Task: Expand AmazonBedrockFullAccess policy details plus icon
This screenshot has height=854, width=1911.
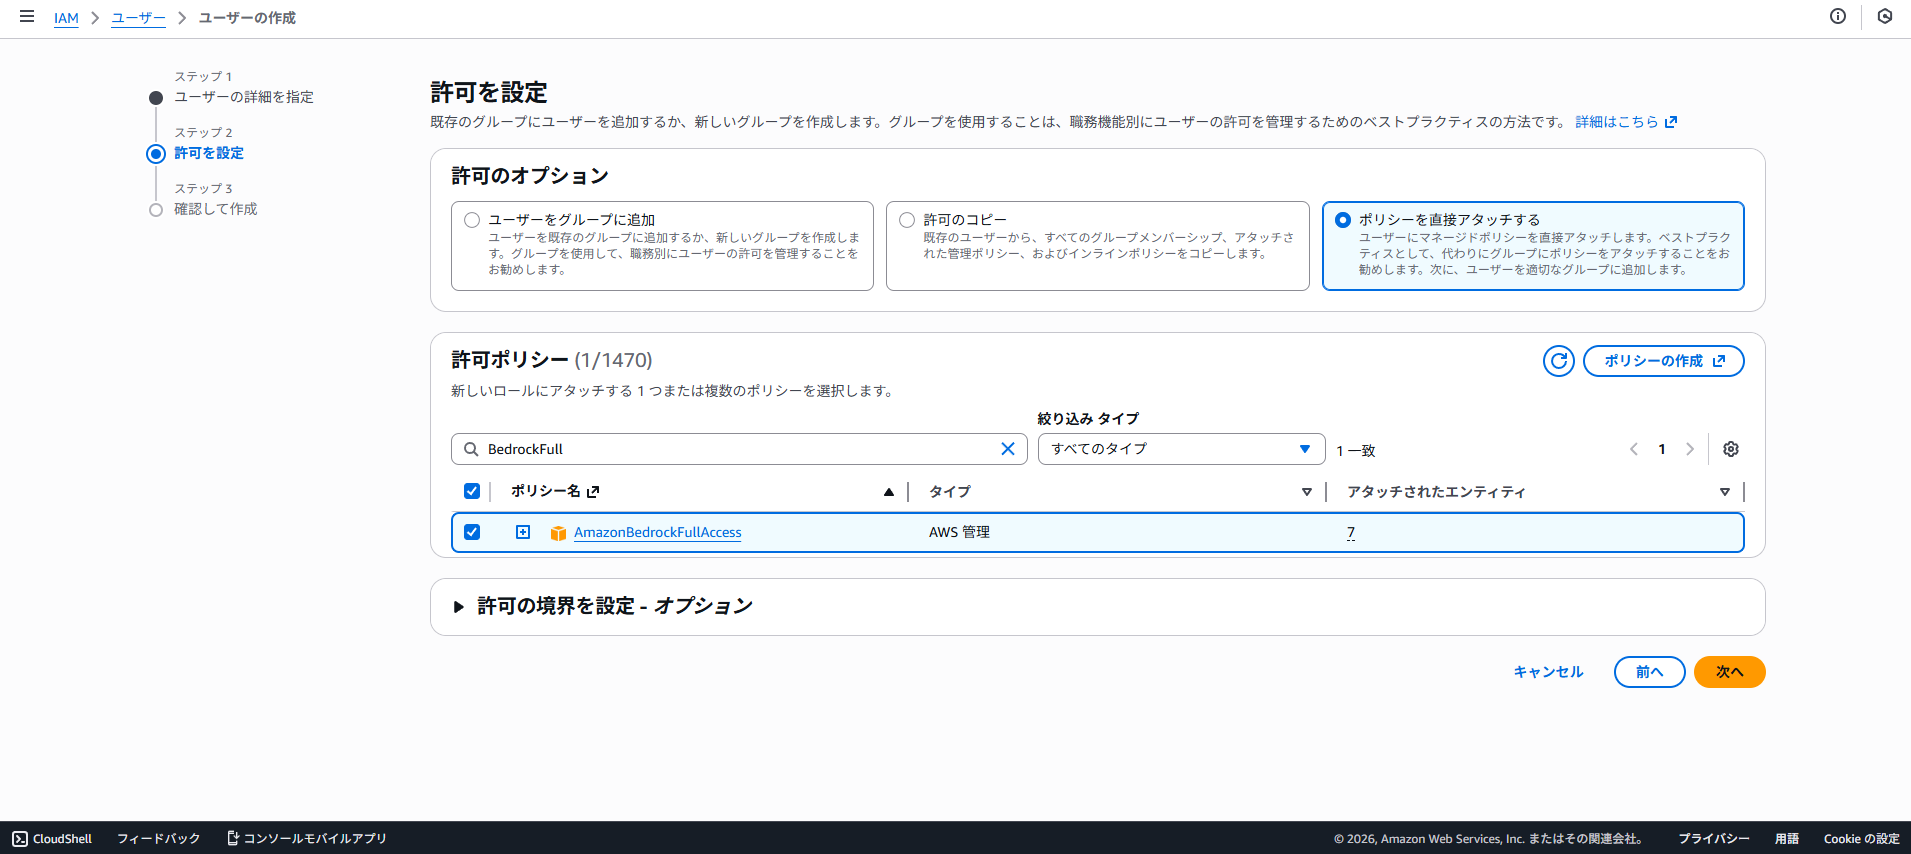Action: (x=522, y=532)
